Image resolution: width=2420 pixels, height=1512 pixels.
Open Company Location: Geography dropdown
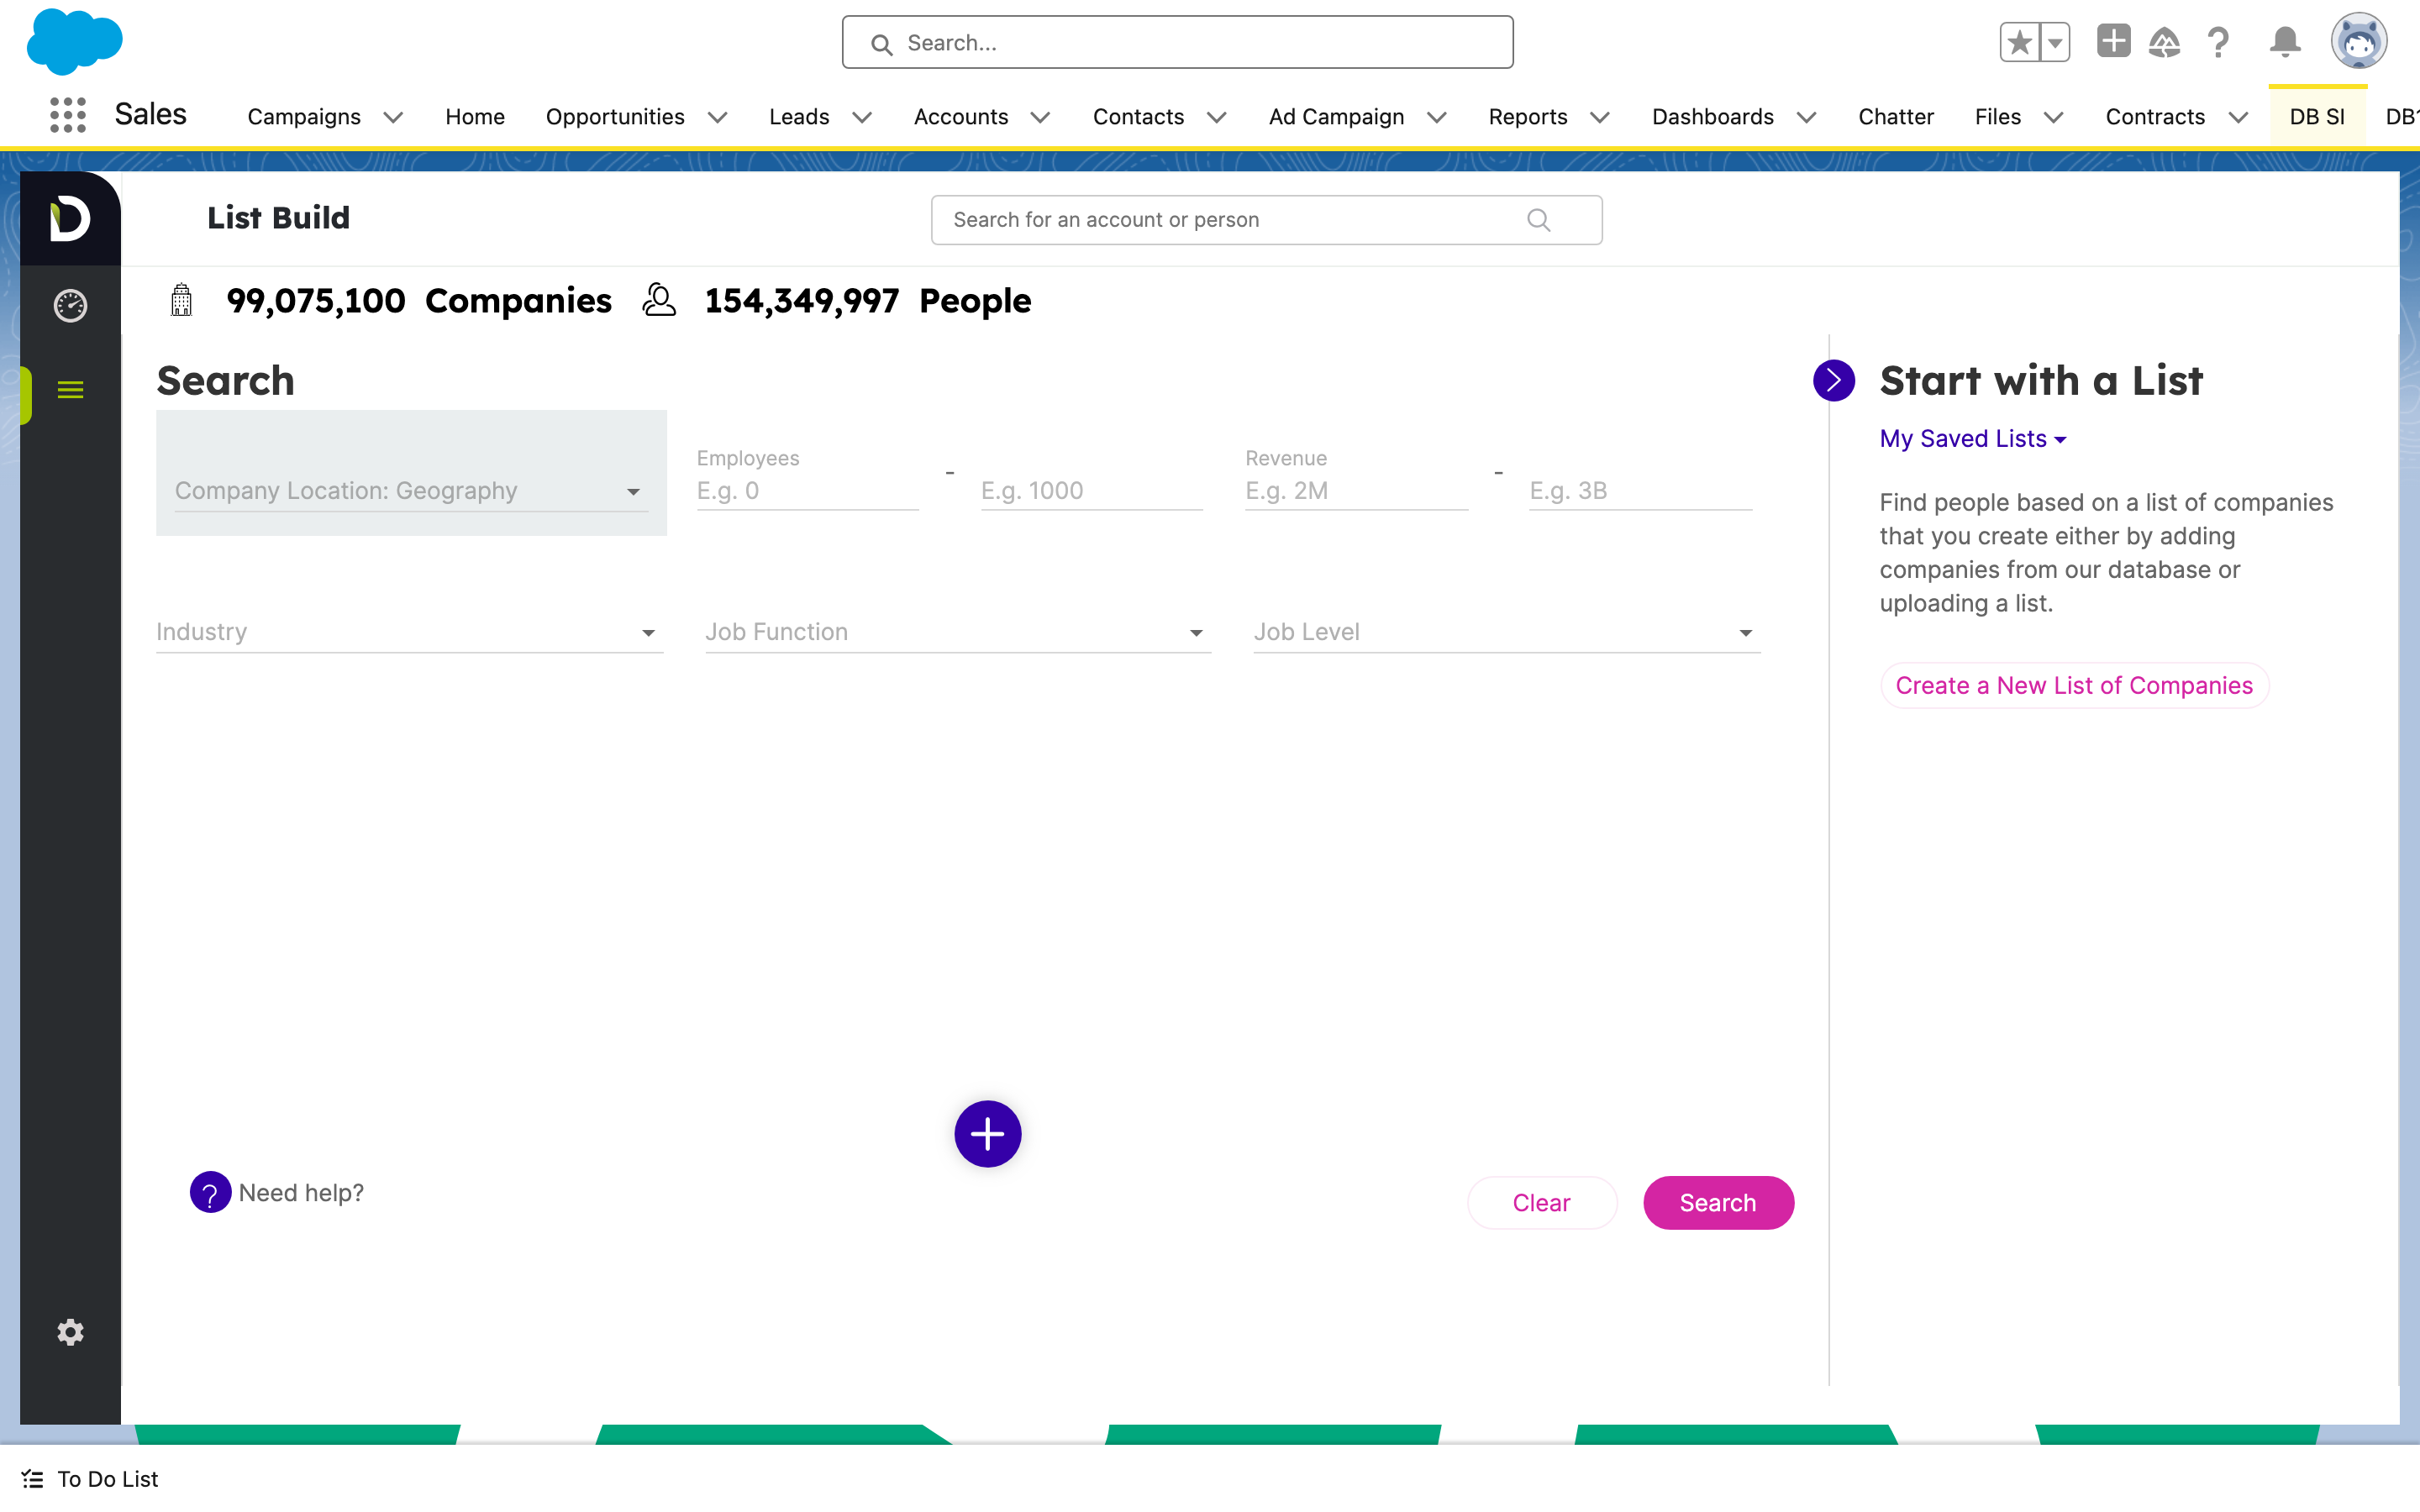click(411, 491)
